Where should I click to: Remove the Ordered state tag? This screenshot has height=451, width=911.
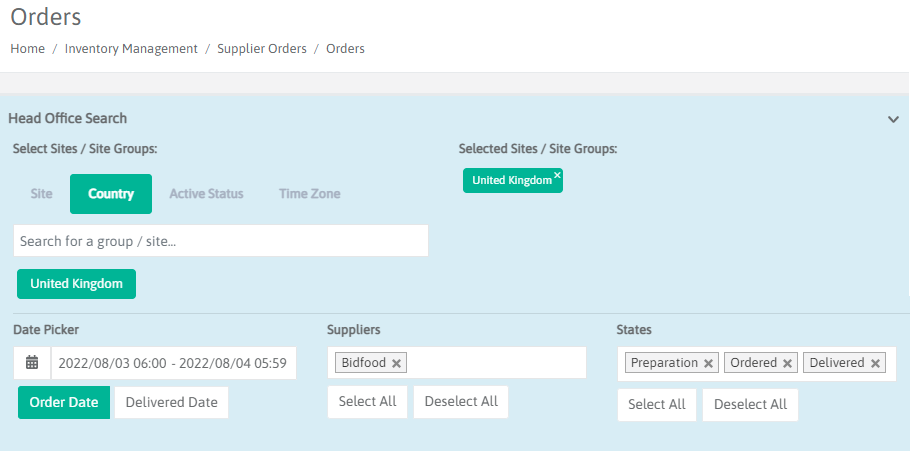tap(787, 363)
